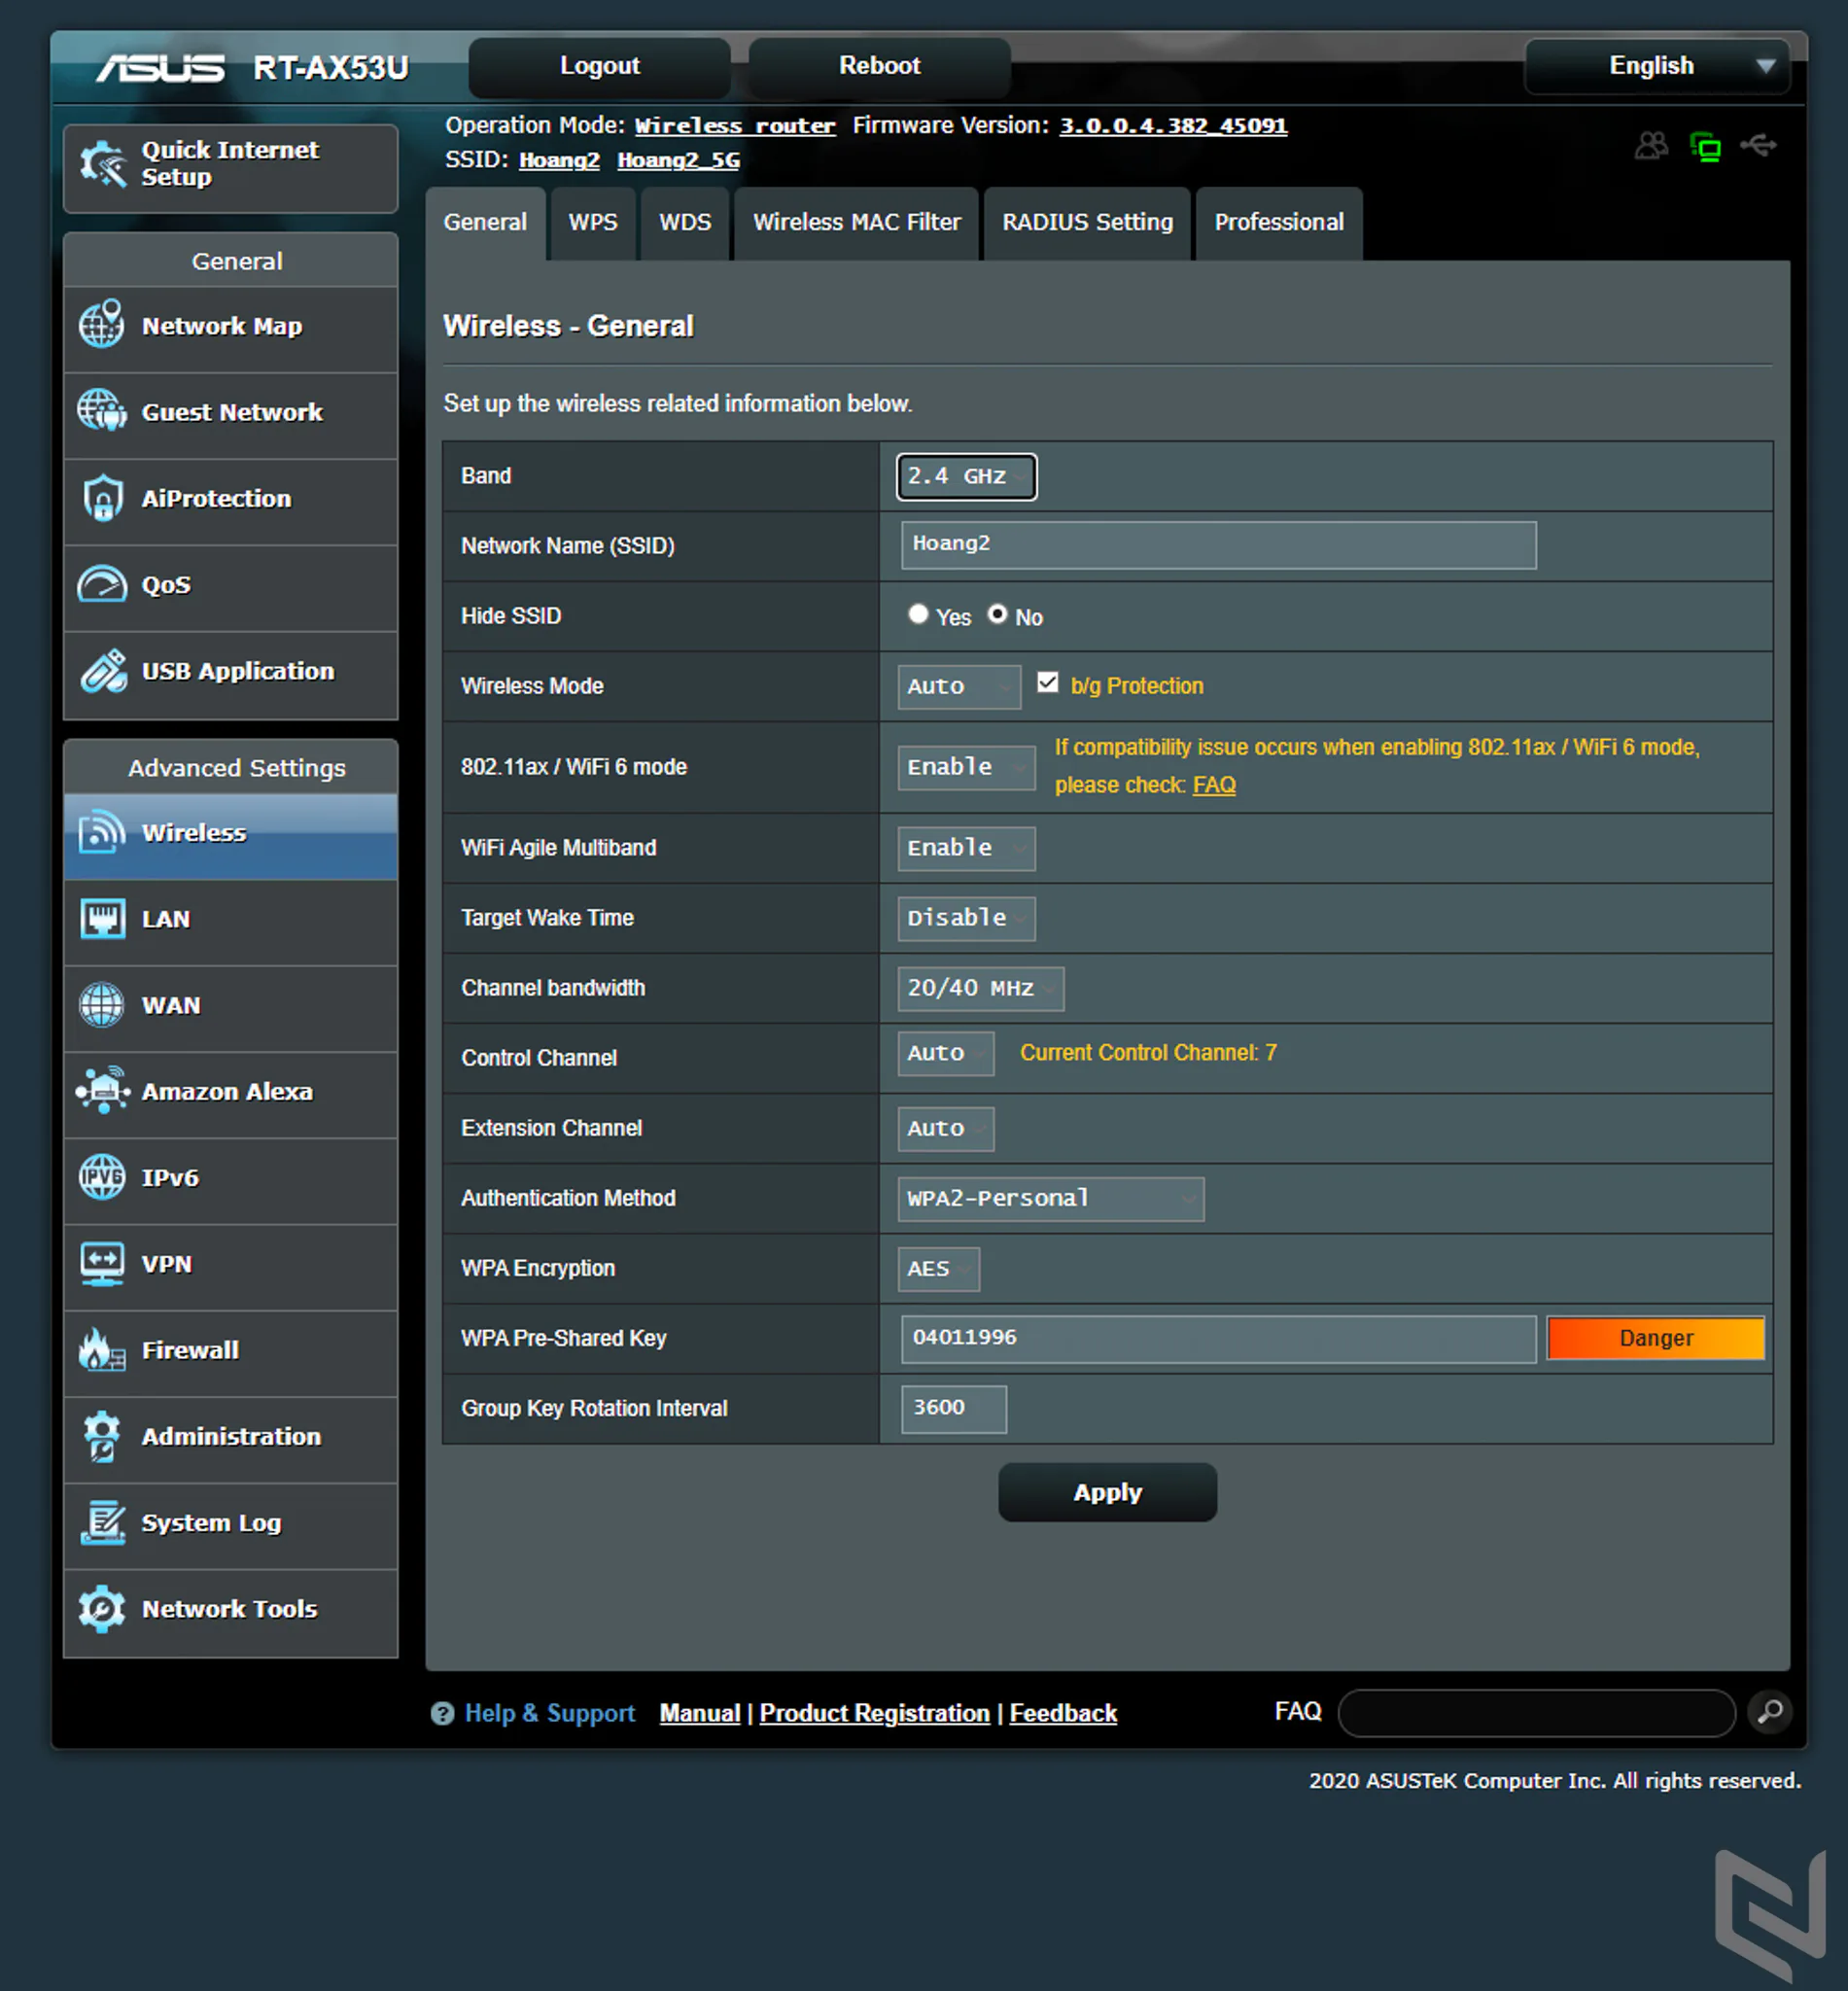This screenshot has height=1991, width=1848.
Task: Open the Hoang2_5G SSID link
Action: click(678, 160)
